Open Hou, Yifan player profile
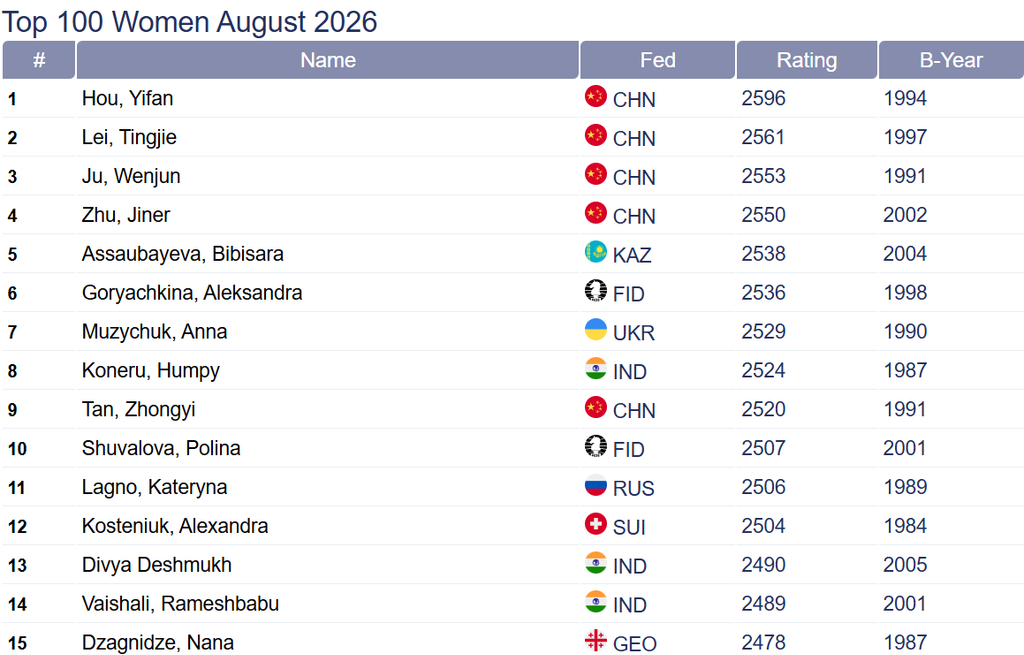Viewport: 1024px width, 655px height. point(127,99)
